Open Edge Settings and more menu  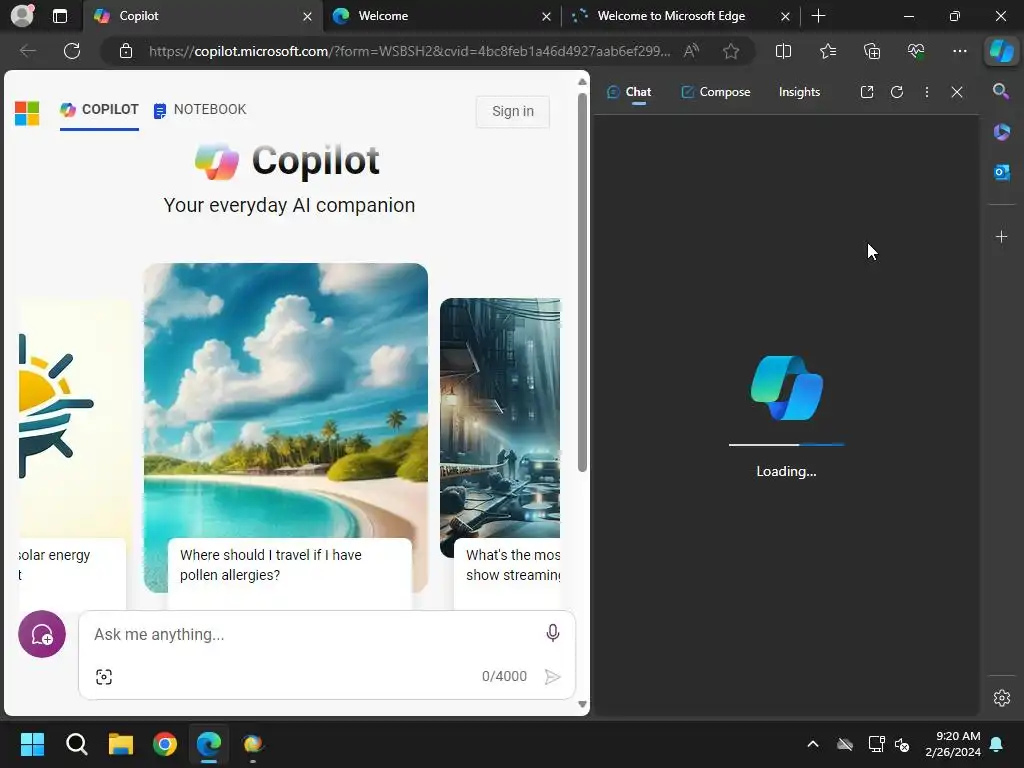959,51
